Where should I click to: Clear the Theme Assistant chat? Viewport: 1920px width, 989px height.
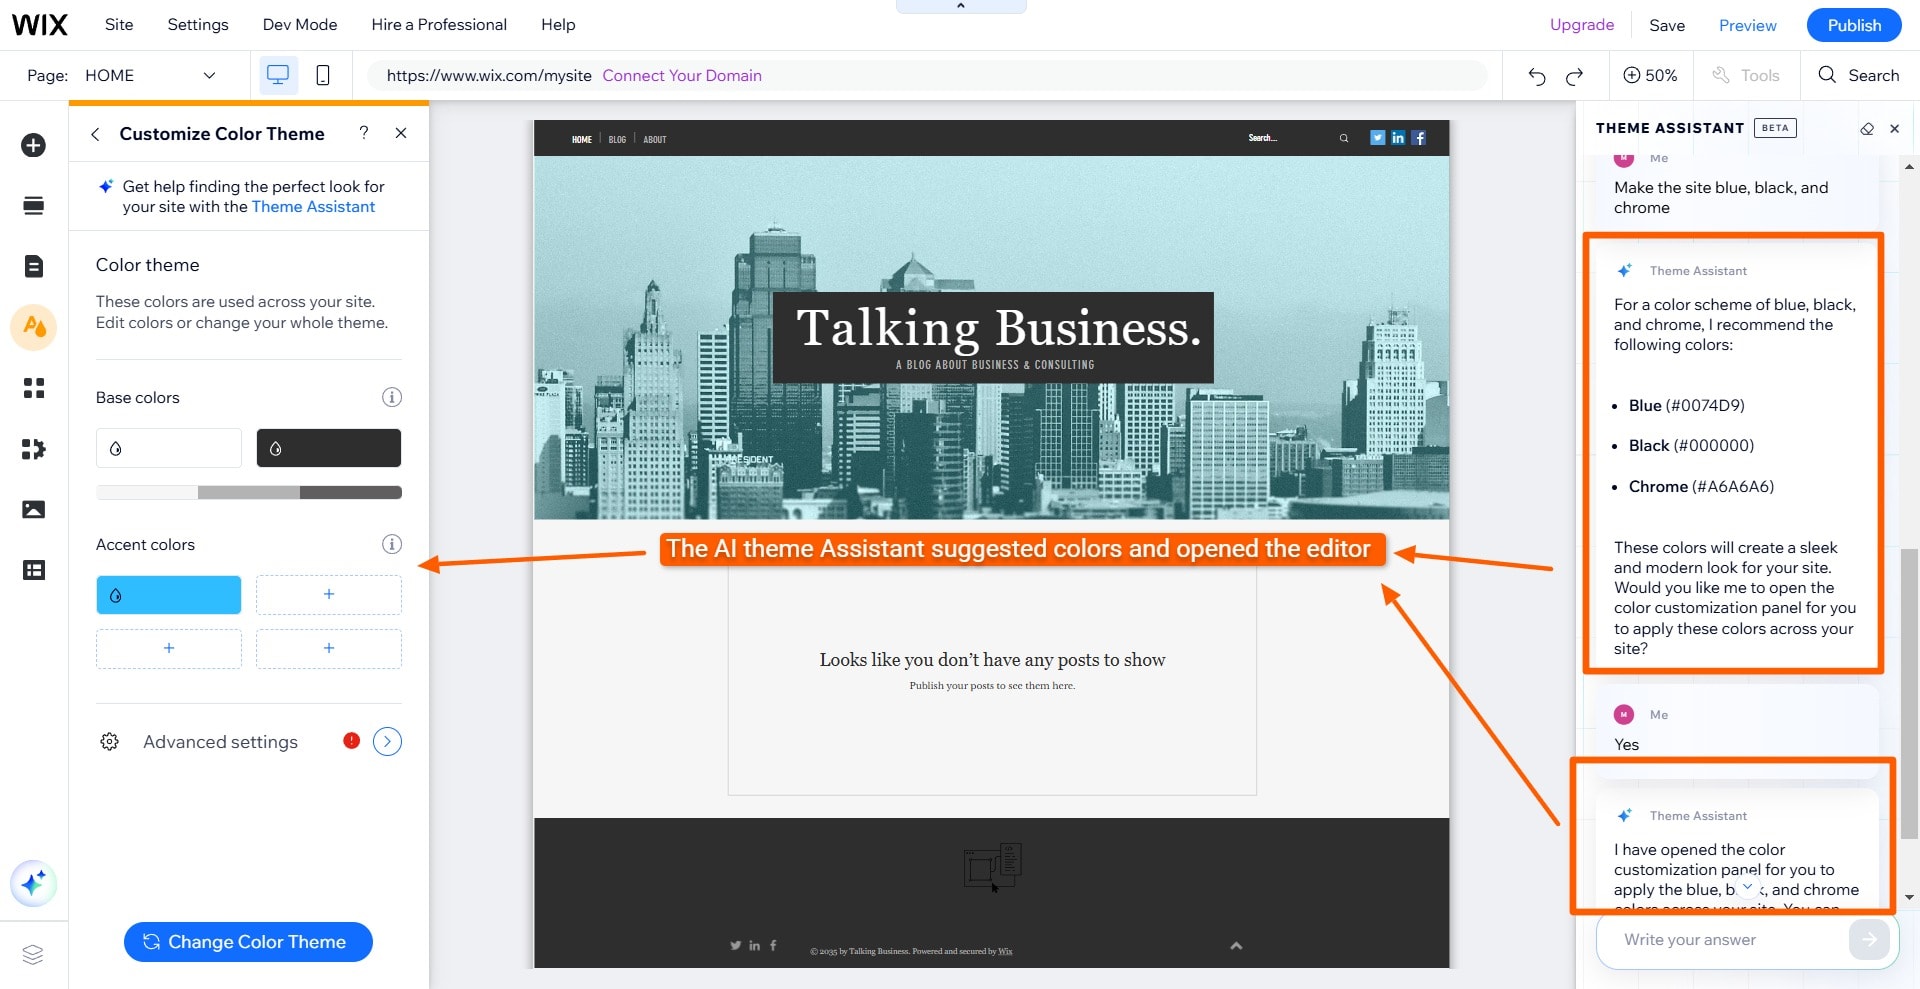(1867, 129)
